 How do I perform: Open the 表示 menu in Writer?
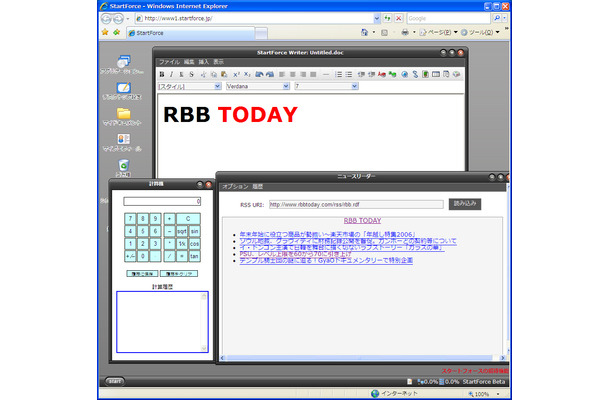tap(218, 62)
